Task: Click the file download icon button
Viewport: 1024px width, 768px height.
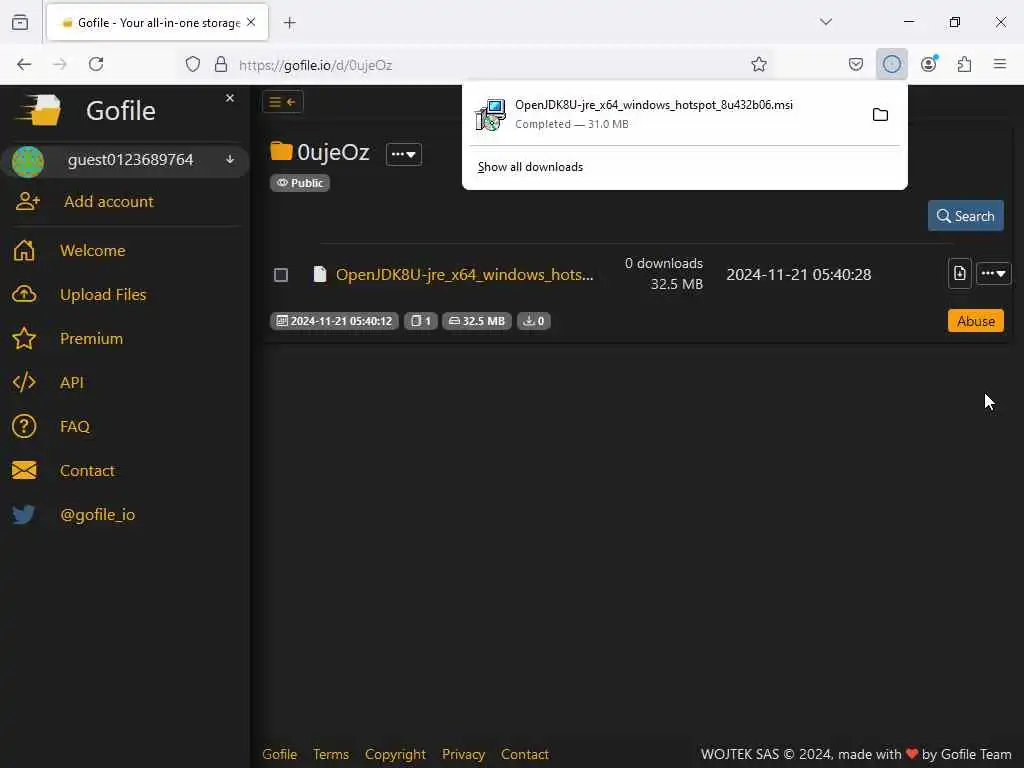Action: [959, 273]
